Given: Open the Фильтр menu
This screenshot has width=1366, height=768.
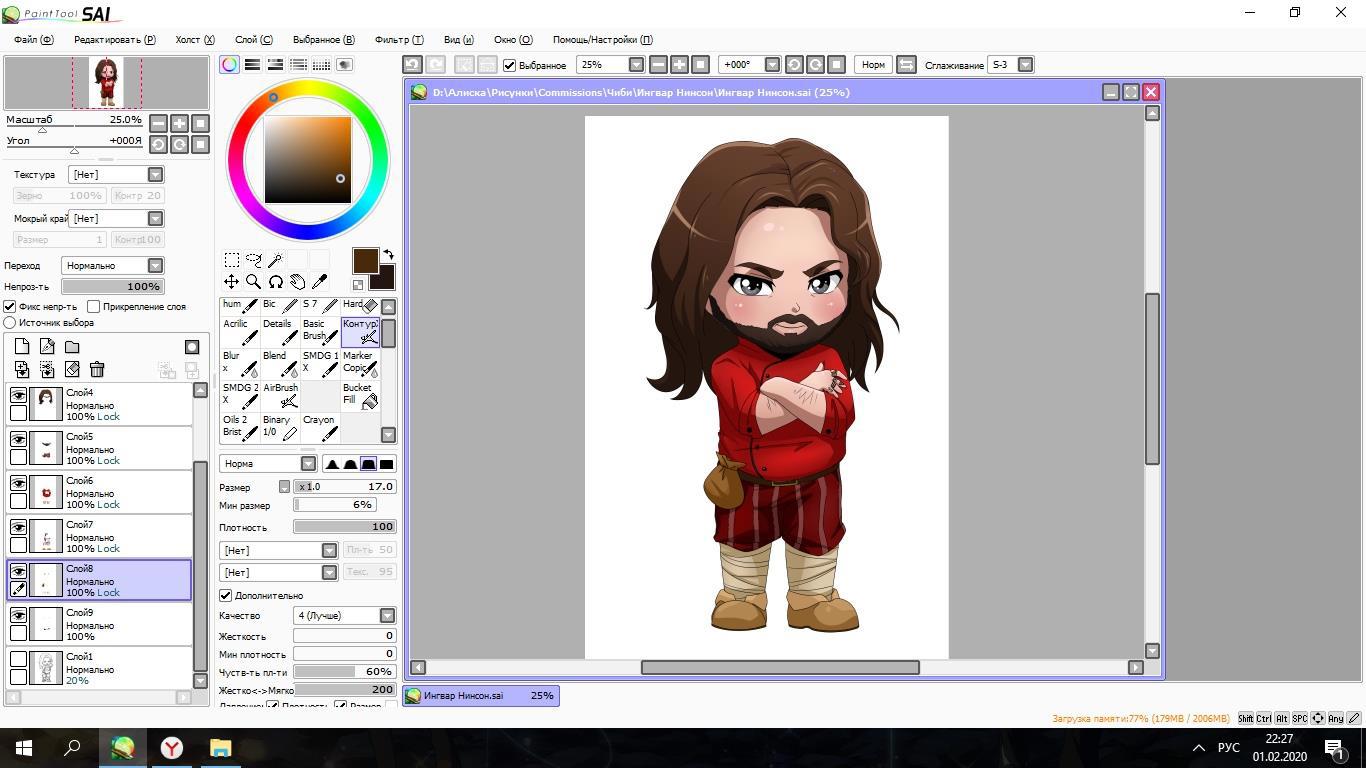Looking at the screenshot, I should 398,40.
